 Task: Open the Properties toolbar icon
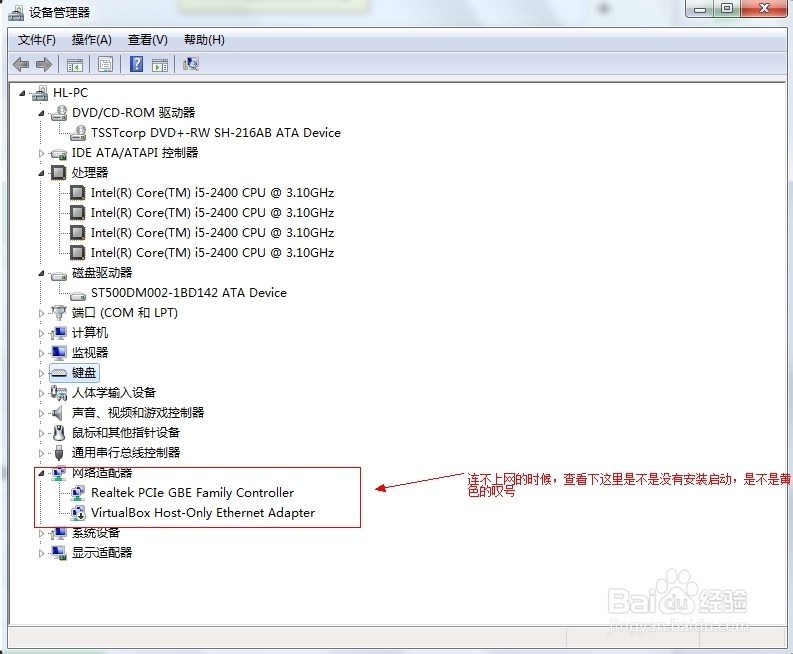(x=105, y=65)
